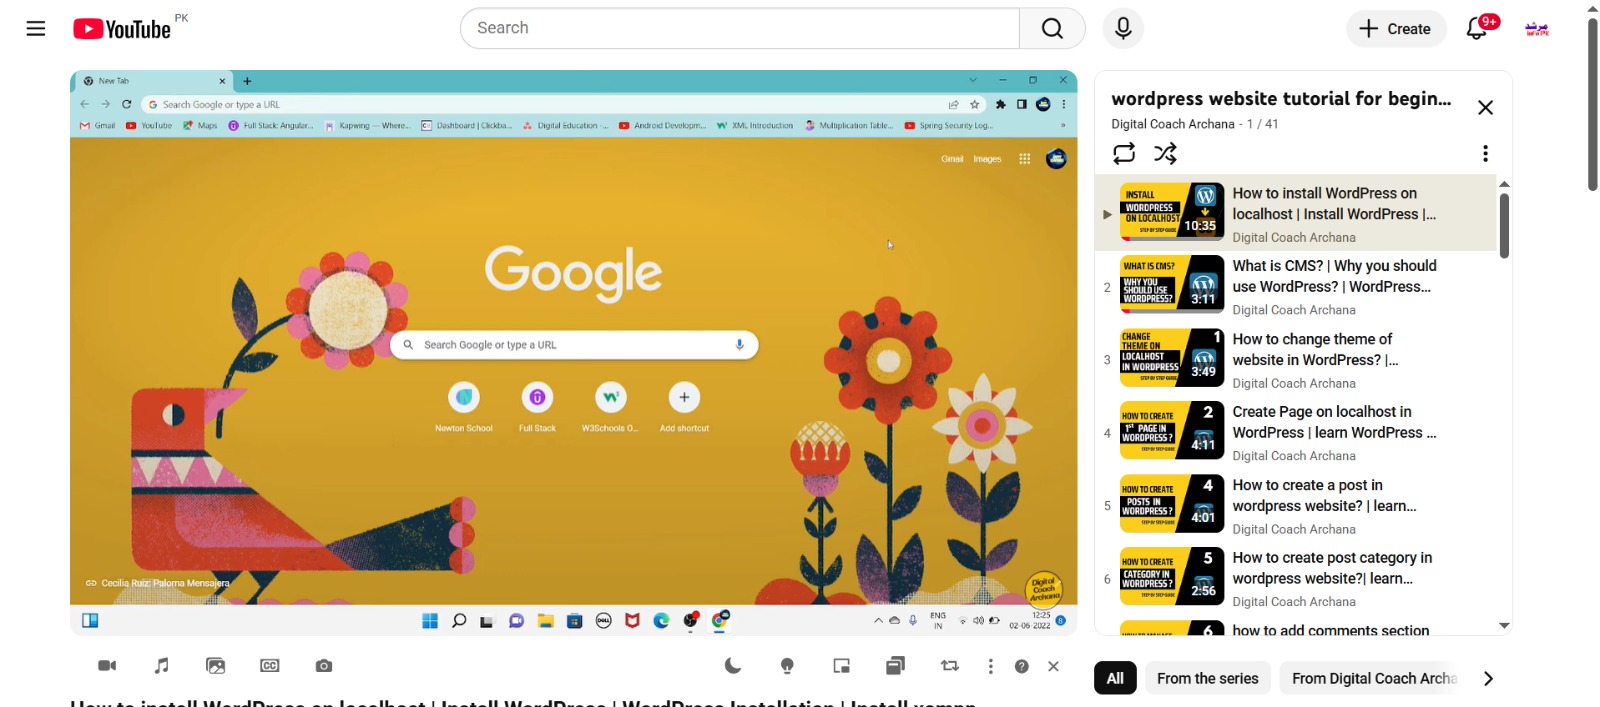Open the 4:01 create posts thumbnail

pyautogui.click(x=1172, y=503)
